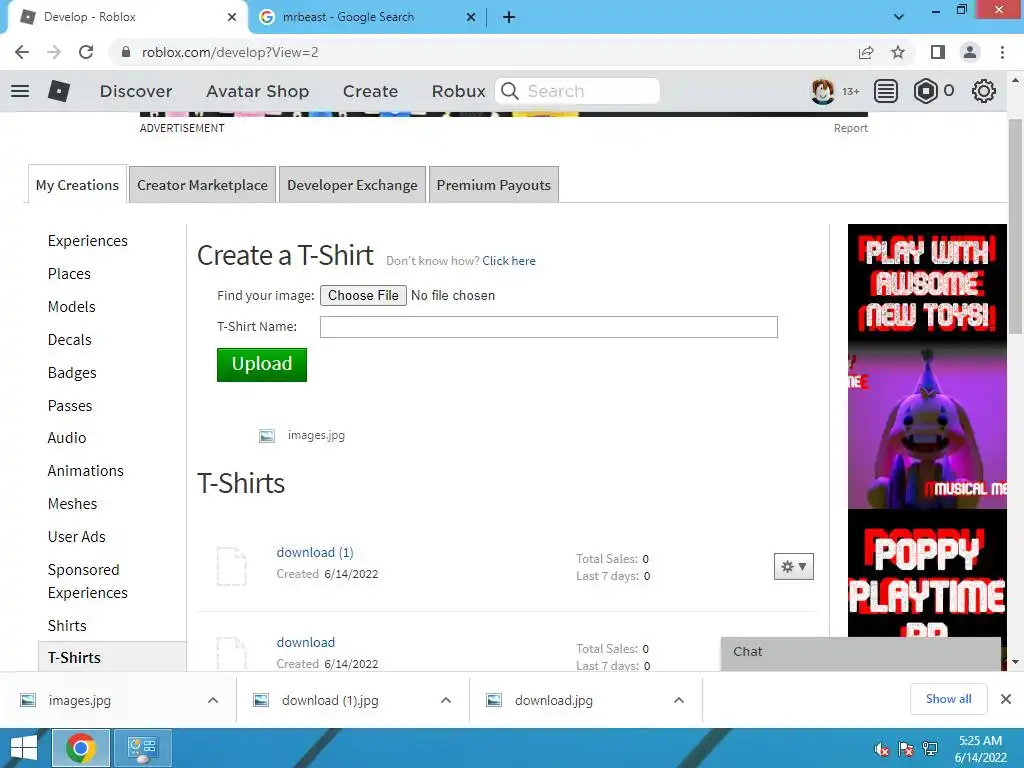The height and width of the screenshot is (768, 1024).
Task: Toggle the browser side panel icon
Action: (x=938, y=52)
